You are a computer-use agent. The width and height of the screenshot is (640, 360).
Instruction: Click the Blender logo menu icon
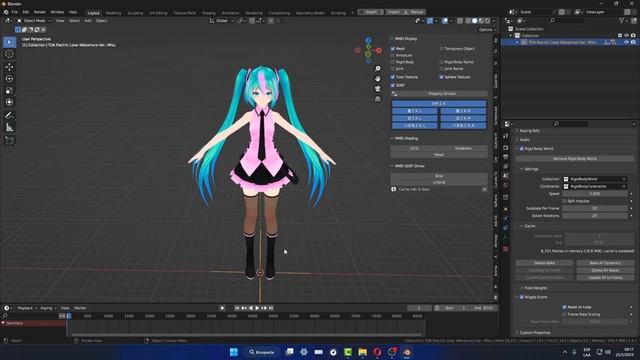(x=6, y=12)
